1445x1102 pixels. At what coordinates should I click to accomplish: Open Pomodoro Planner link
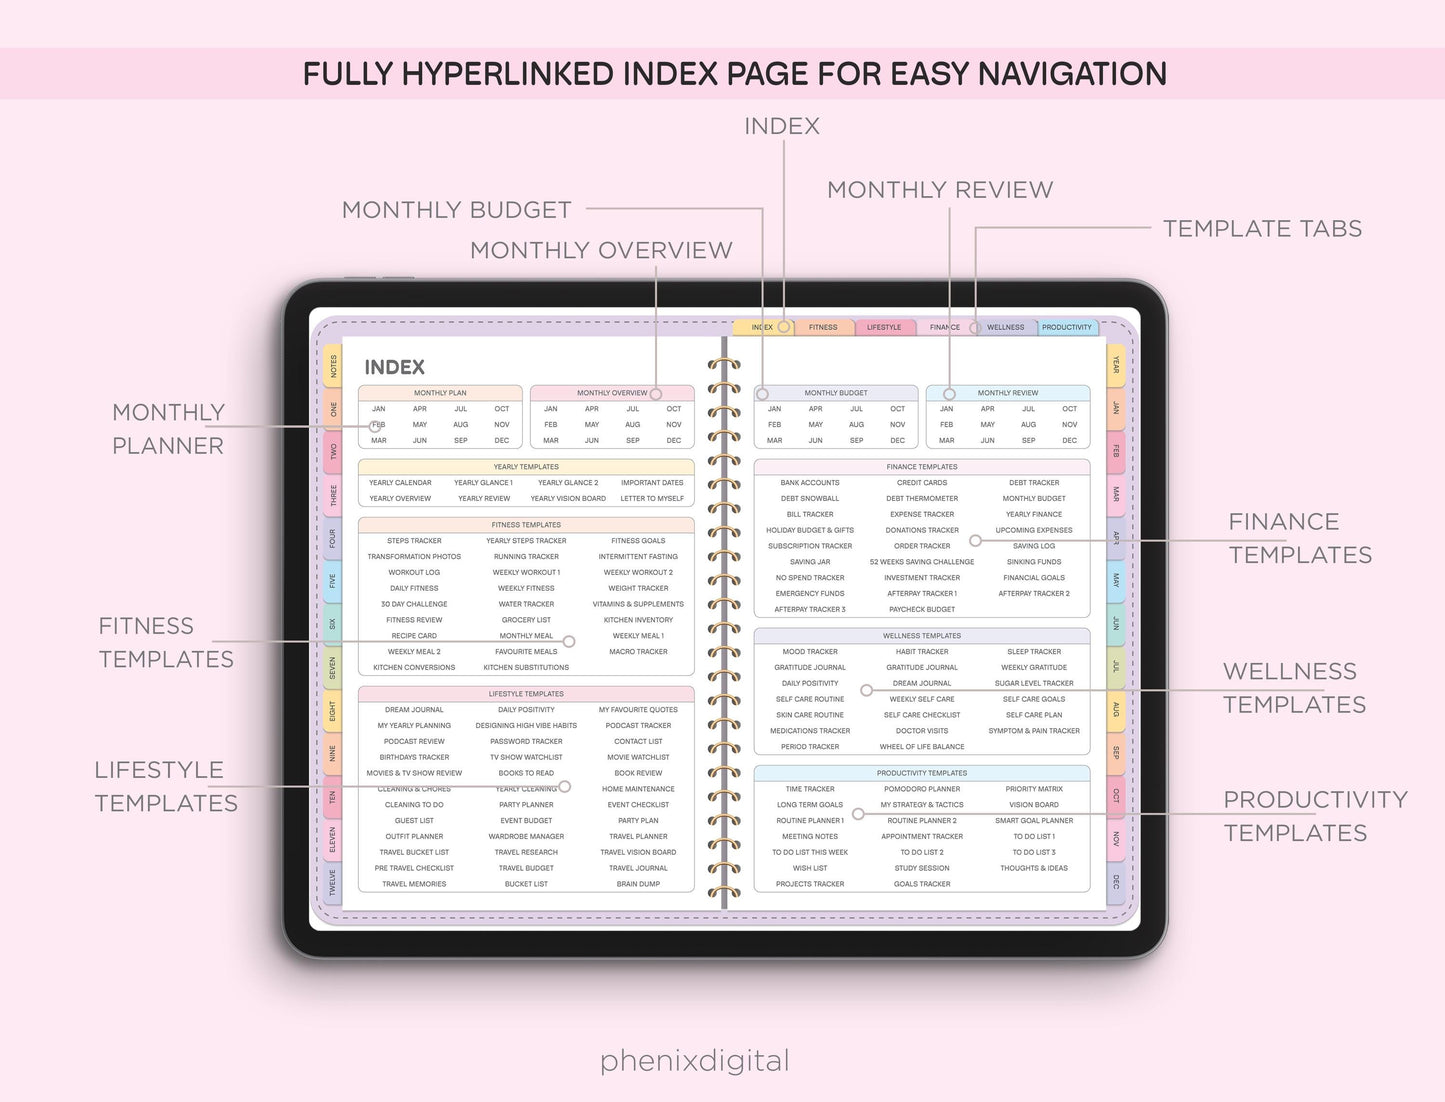922,789
